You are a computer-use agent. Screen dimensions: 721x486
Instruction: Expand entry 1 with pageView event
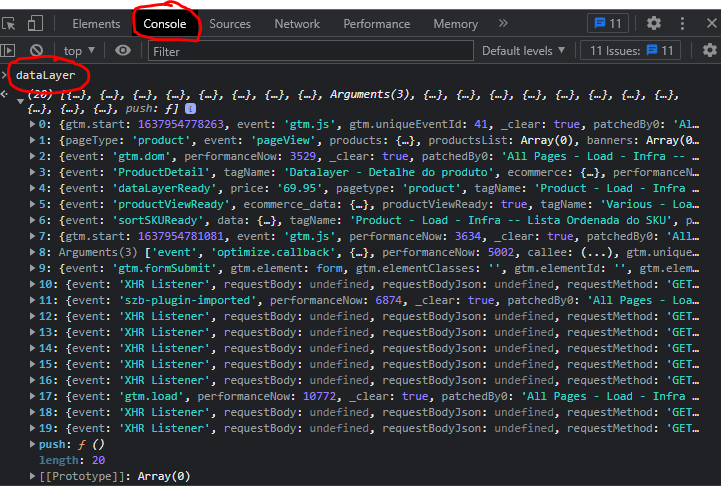[x=32, y=140]
